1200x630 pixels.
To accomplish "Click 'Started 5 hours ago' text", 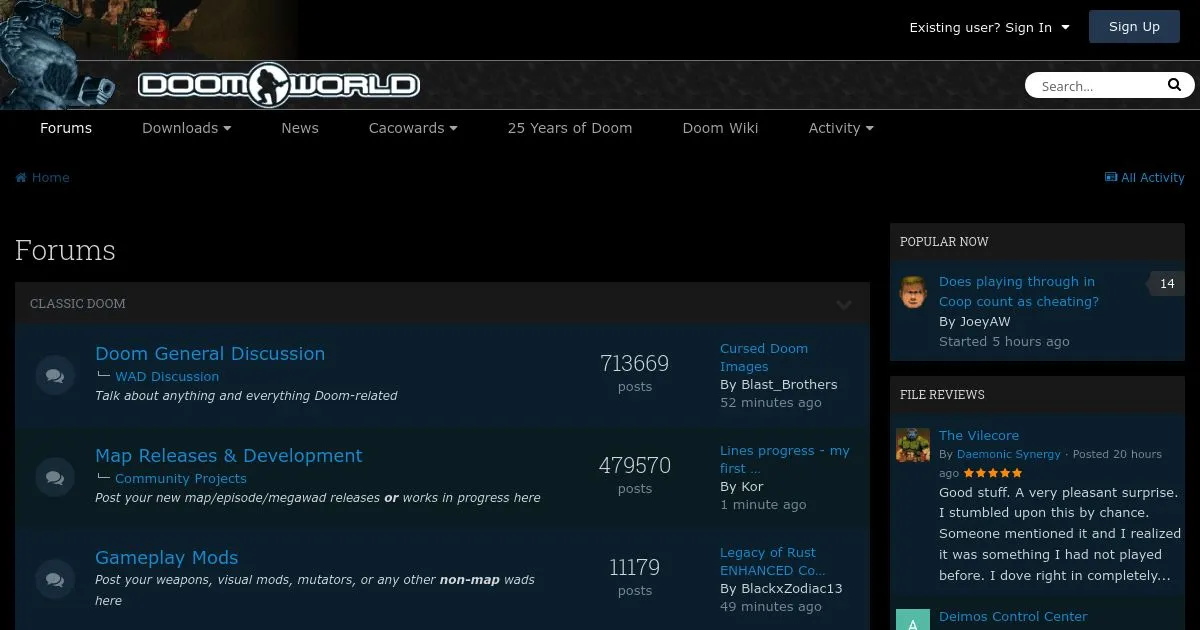I will [x=1004, y=342].
